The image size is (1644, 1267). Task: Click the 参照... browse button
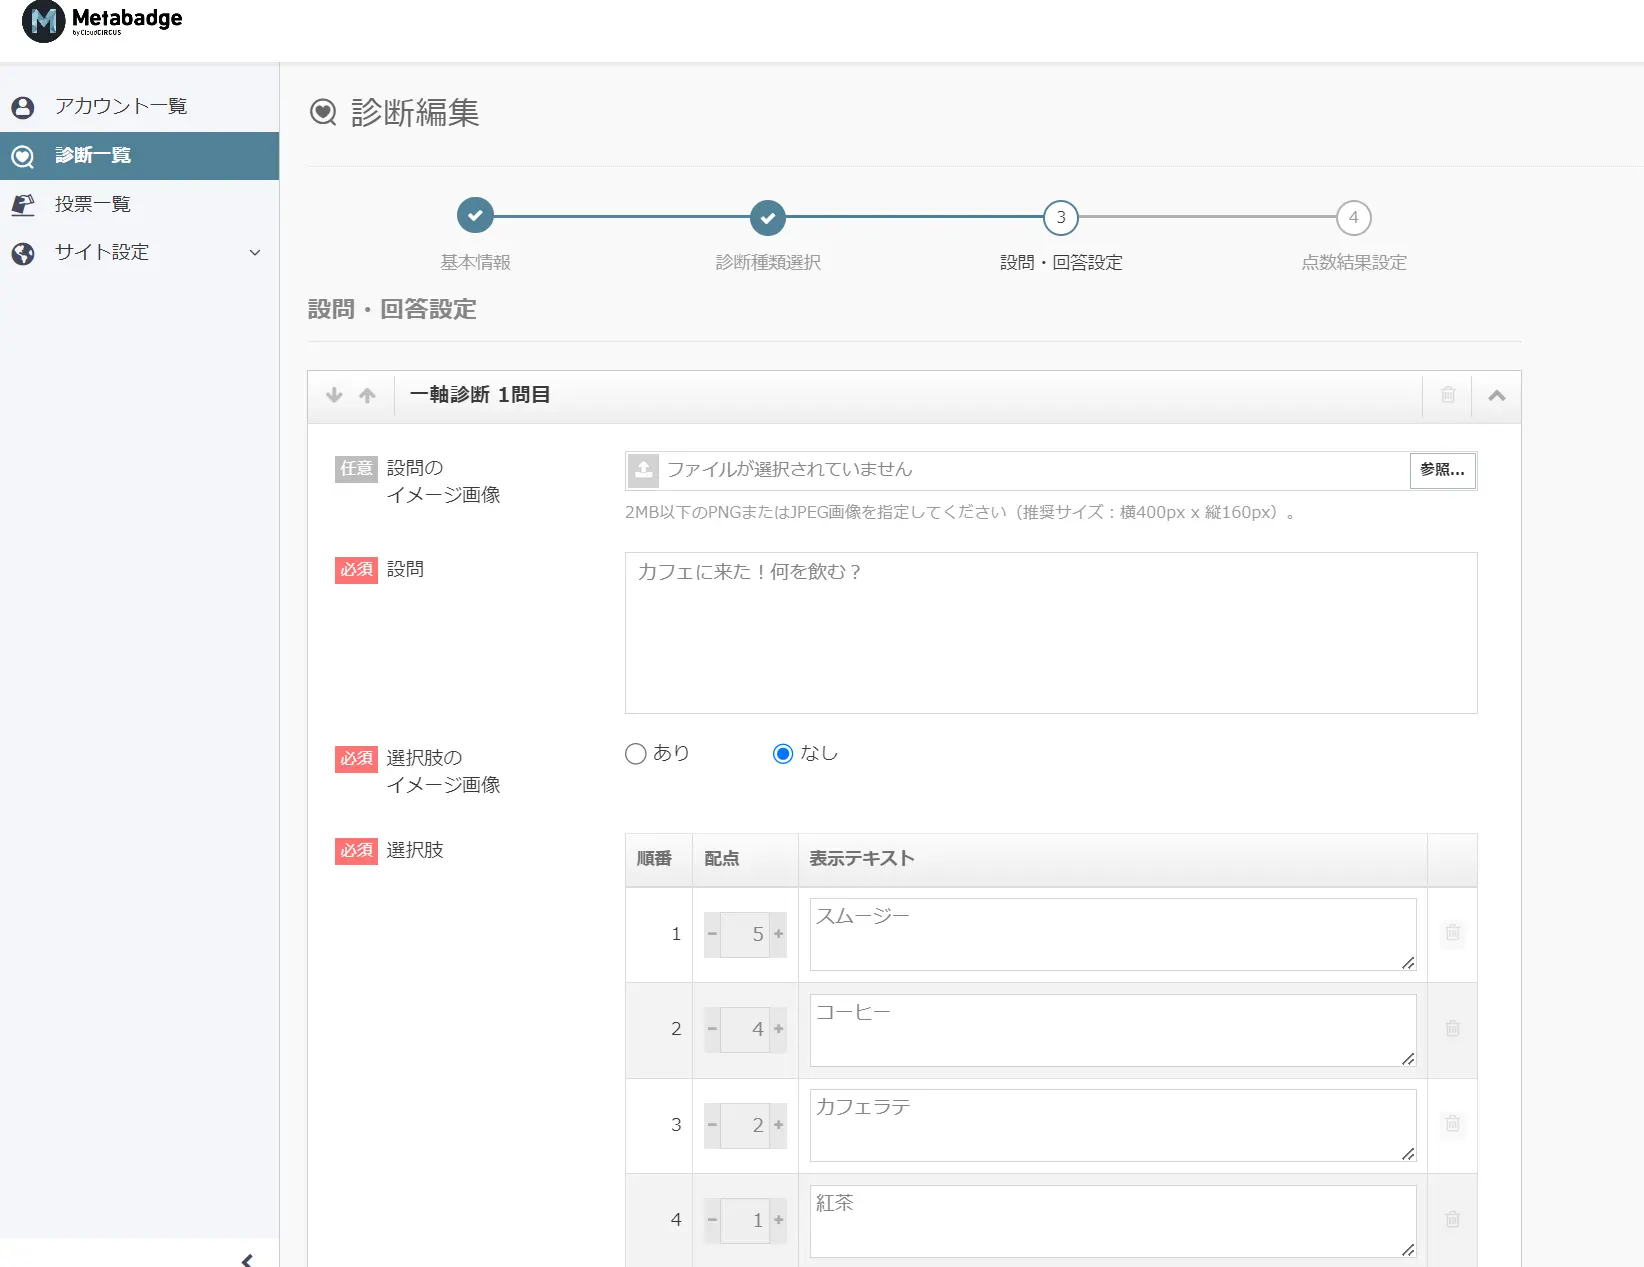coord(1442,470)
